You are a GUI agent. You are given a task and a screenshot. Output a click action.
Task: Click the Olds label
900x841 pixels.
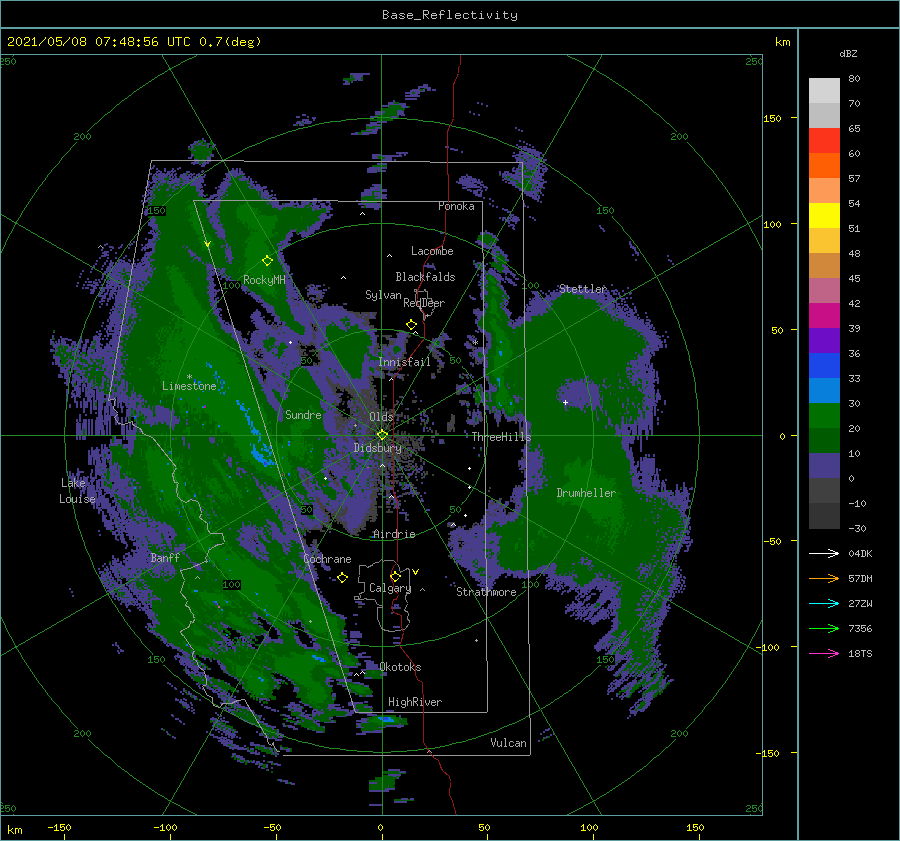click(381, 417)
